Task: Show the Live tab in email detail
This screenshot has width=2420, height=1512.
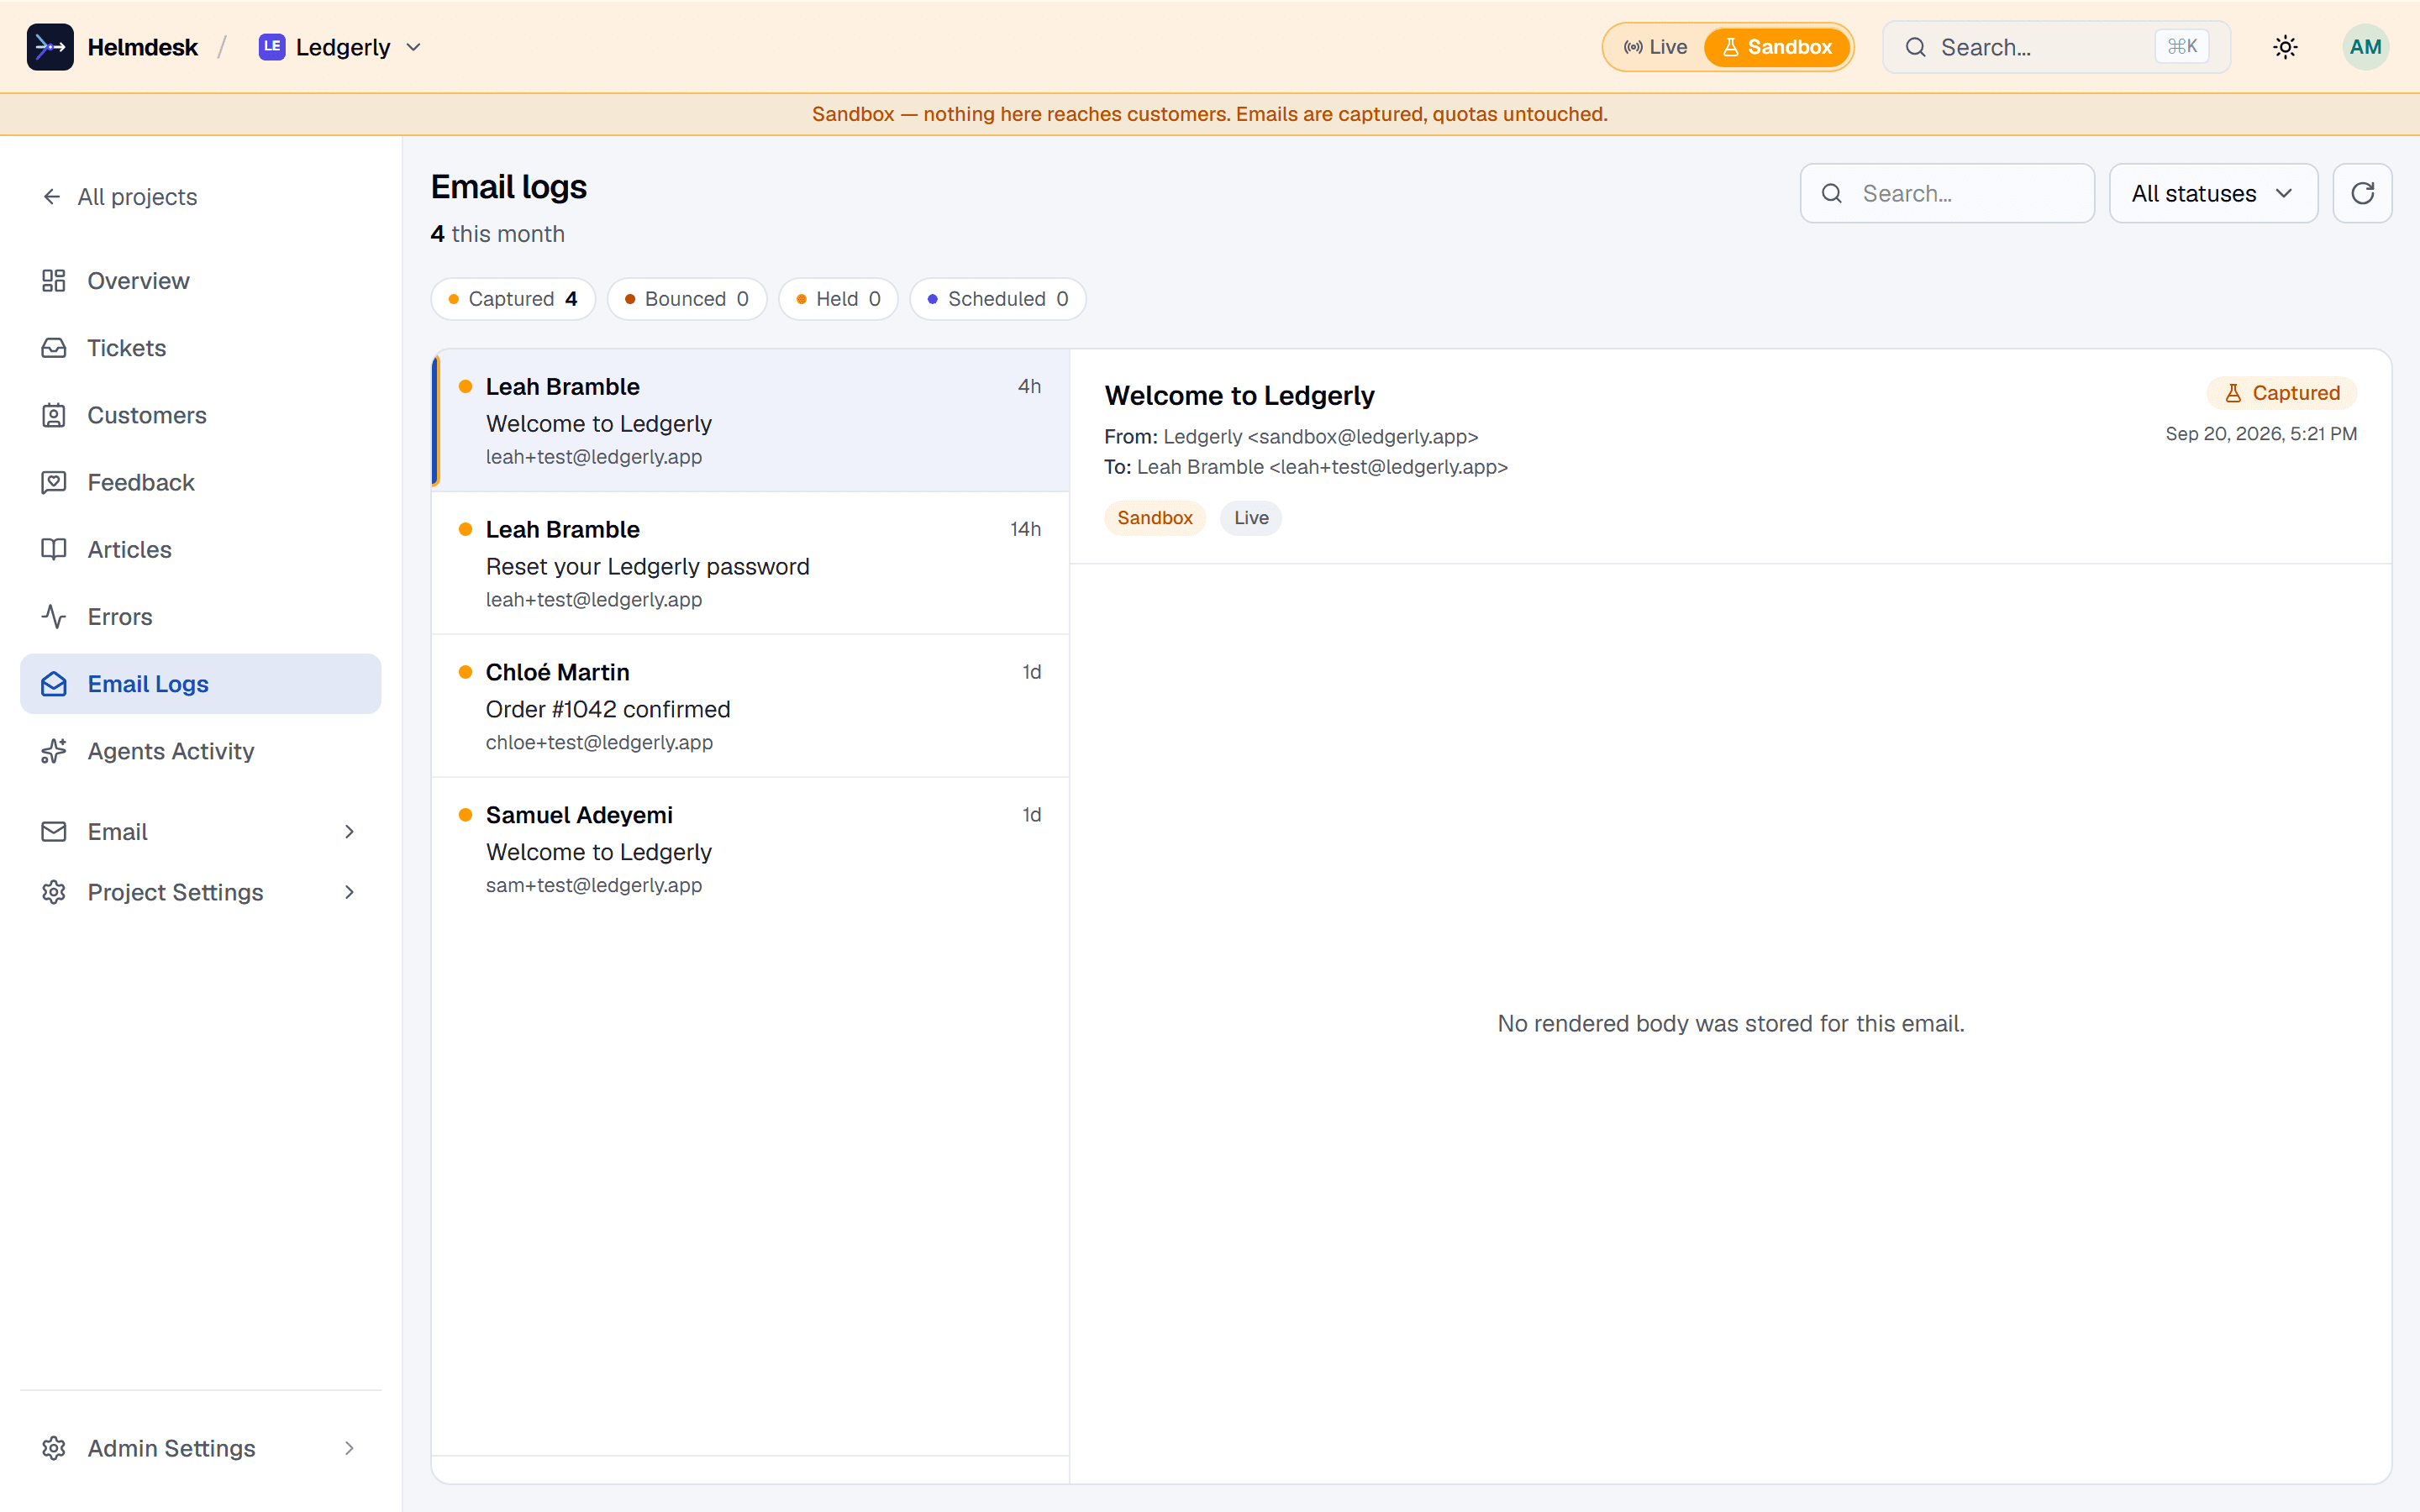Action: coord(1251,518)
